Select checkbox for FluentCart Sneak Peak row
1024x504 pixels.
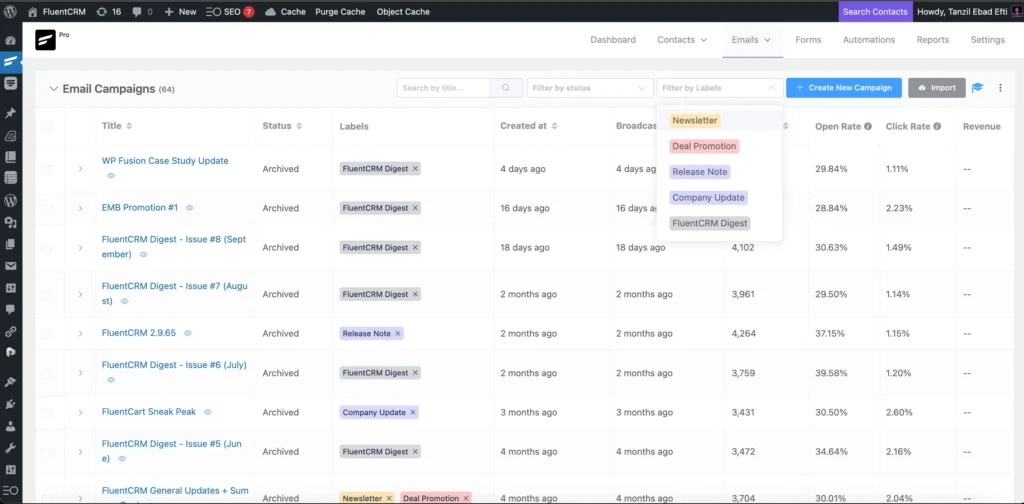[47, 412]
